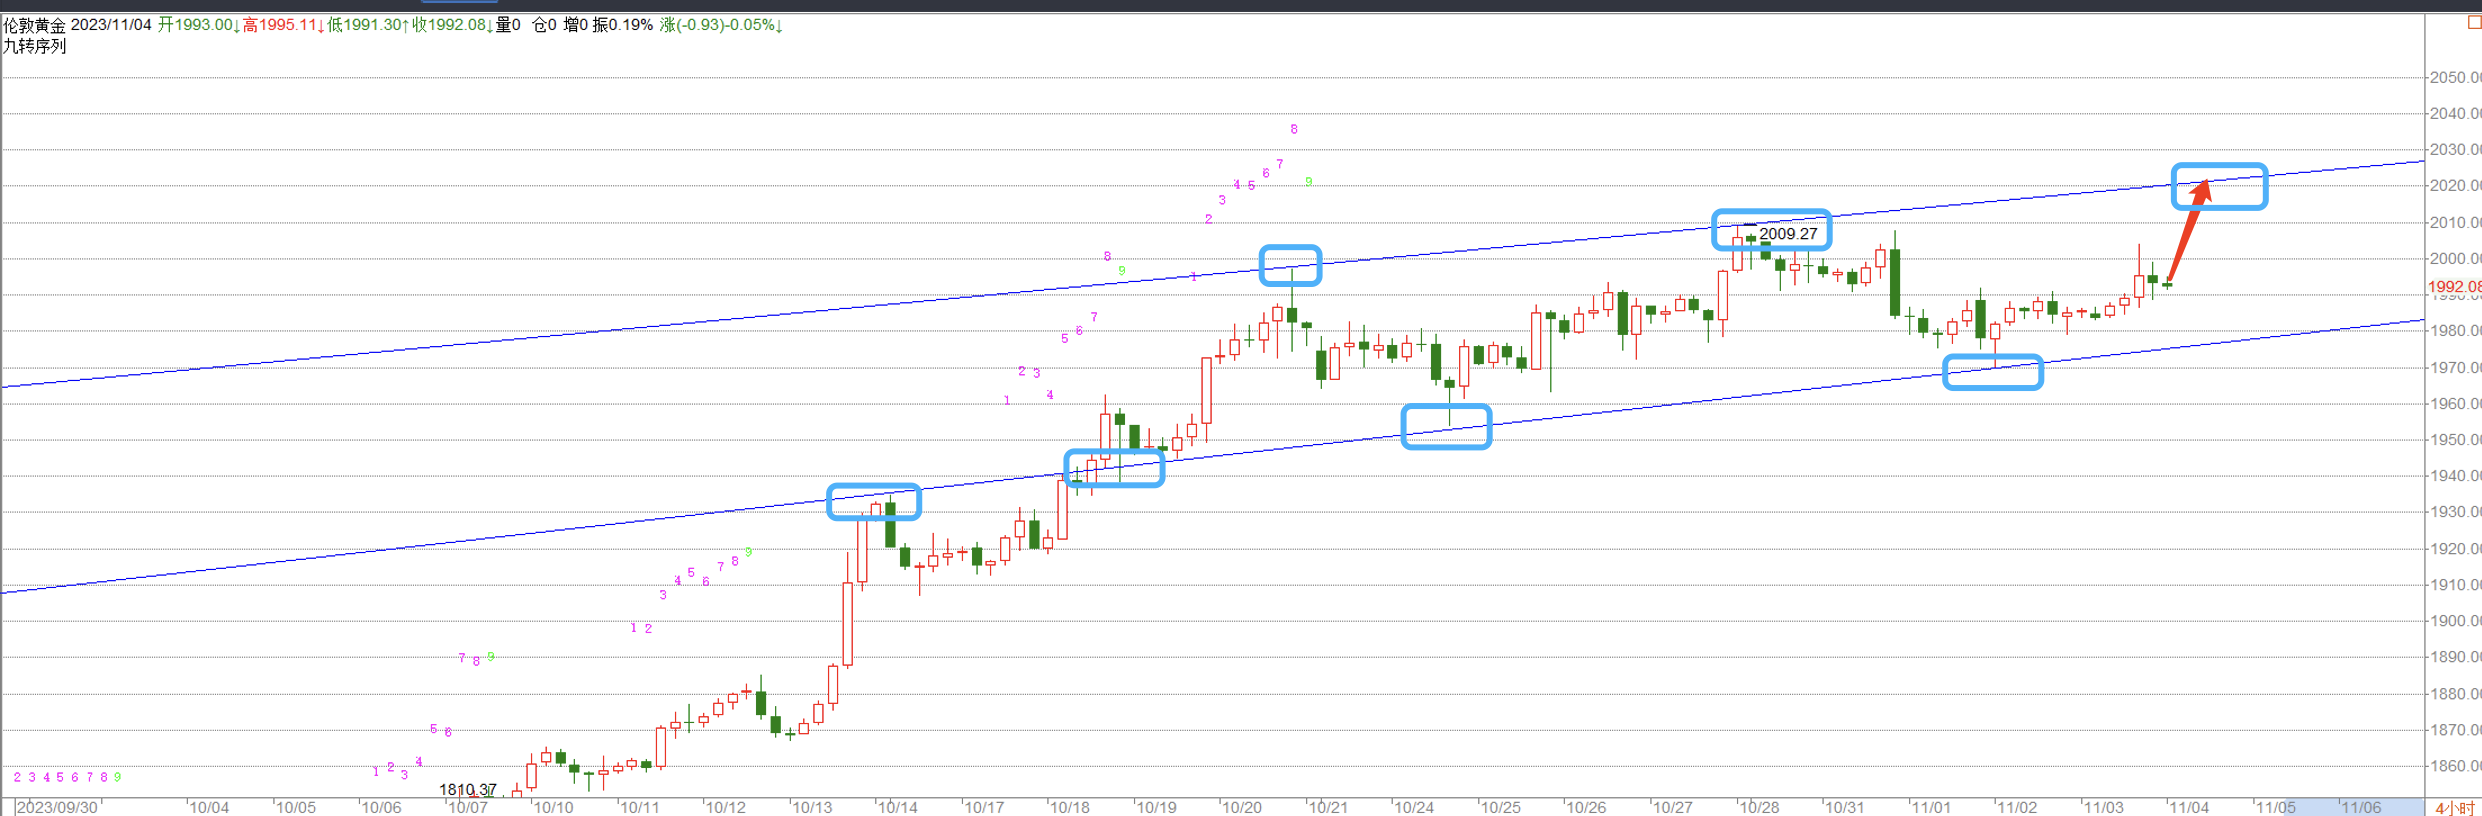Click the small orange square icon top-right
The width and height of the screenshot is (2482, 816).
(2474, 23)
